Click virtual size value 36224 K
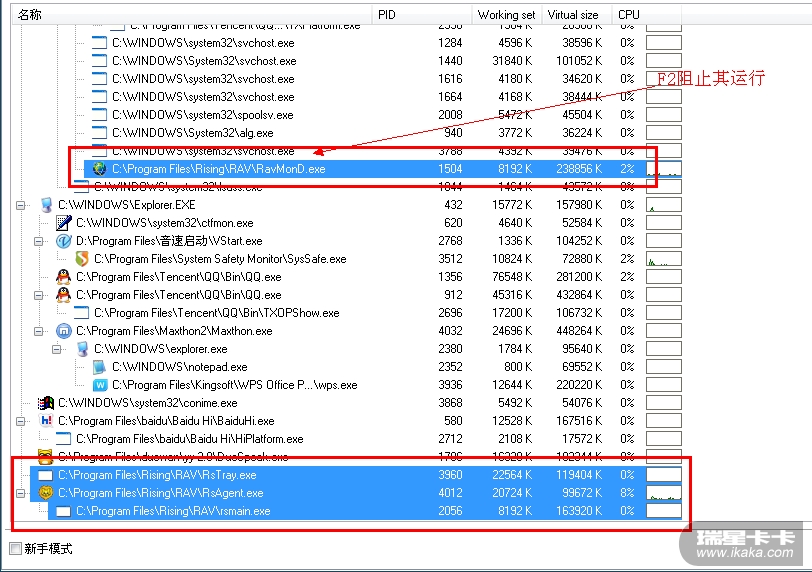 click(x=582, y=133)
